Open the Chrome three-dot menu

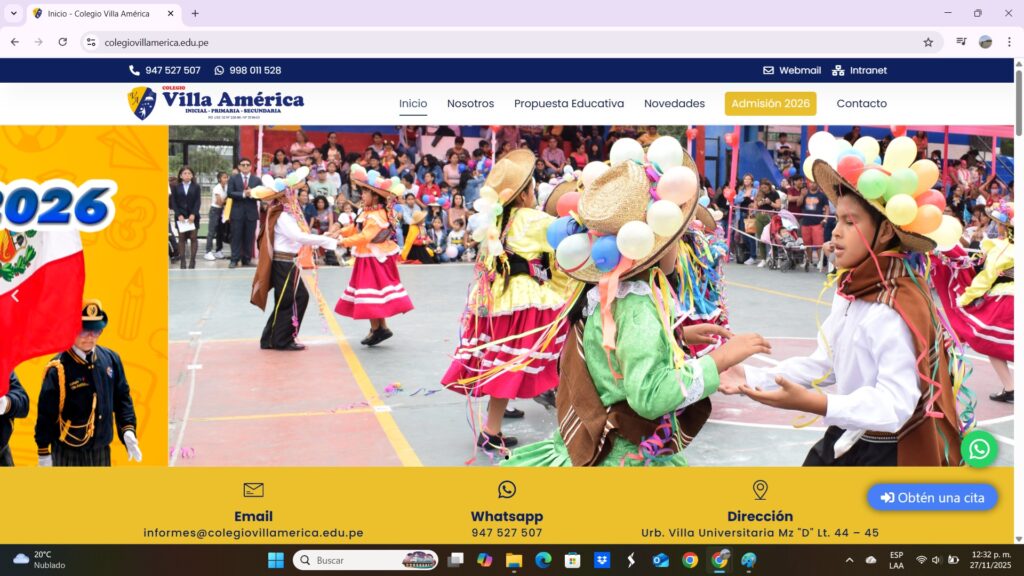tap(1008, 42)
